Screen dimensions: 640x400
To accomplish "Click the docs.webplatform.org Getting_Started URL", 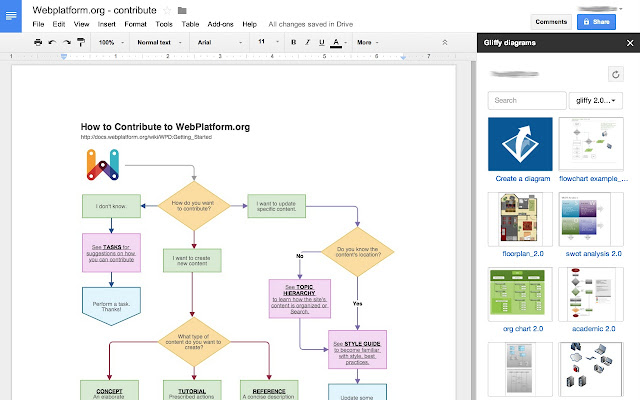I will [x=146, y=137].
